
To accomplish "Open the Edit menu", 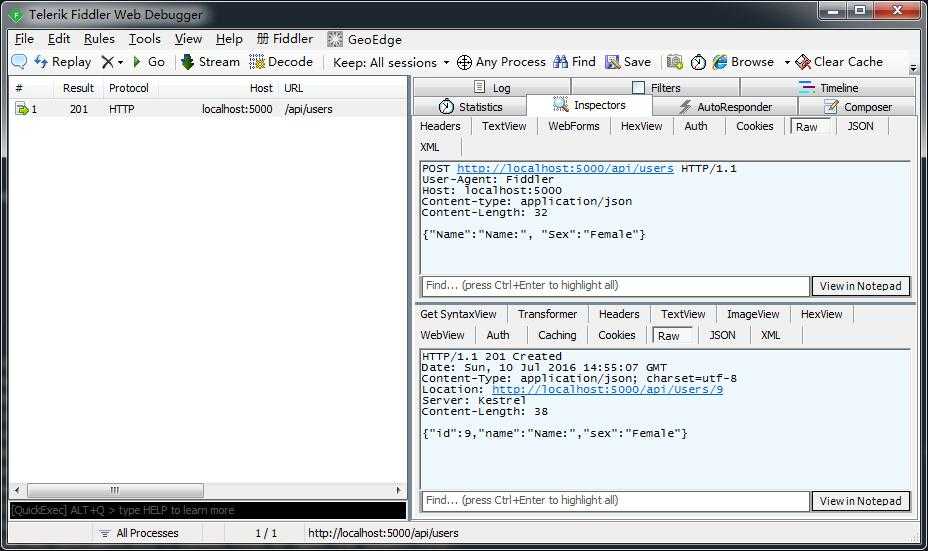I will click(x=59, y=39).
